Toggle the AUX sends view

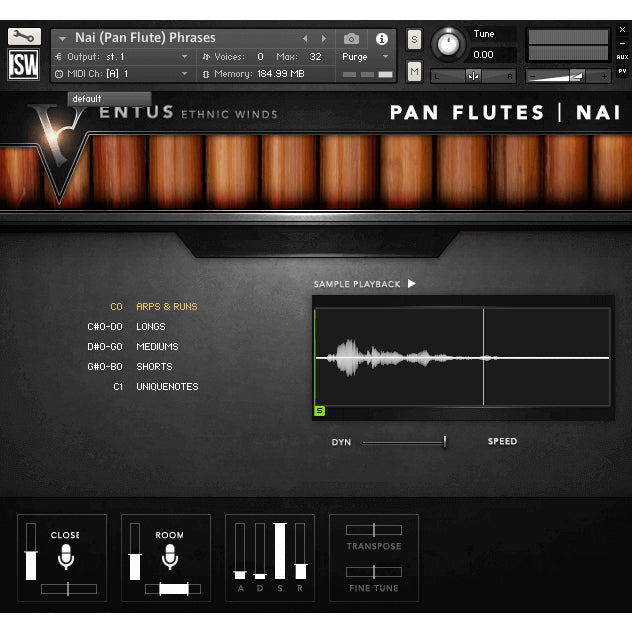622,57
